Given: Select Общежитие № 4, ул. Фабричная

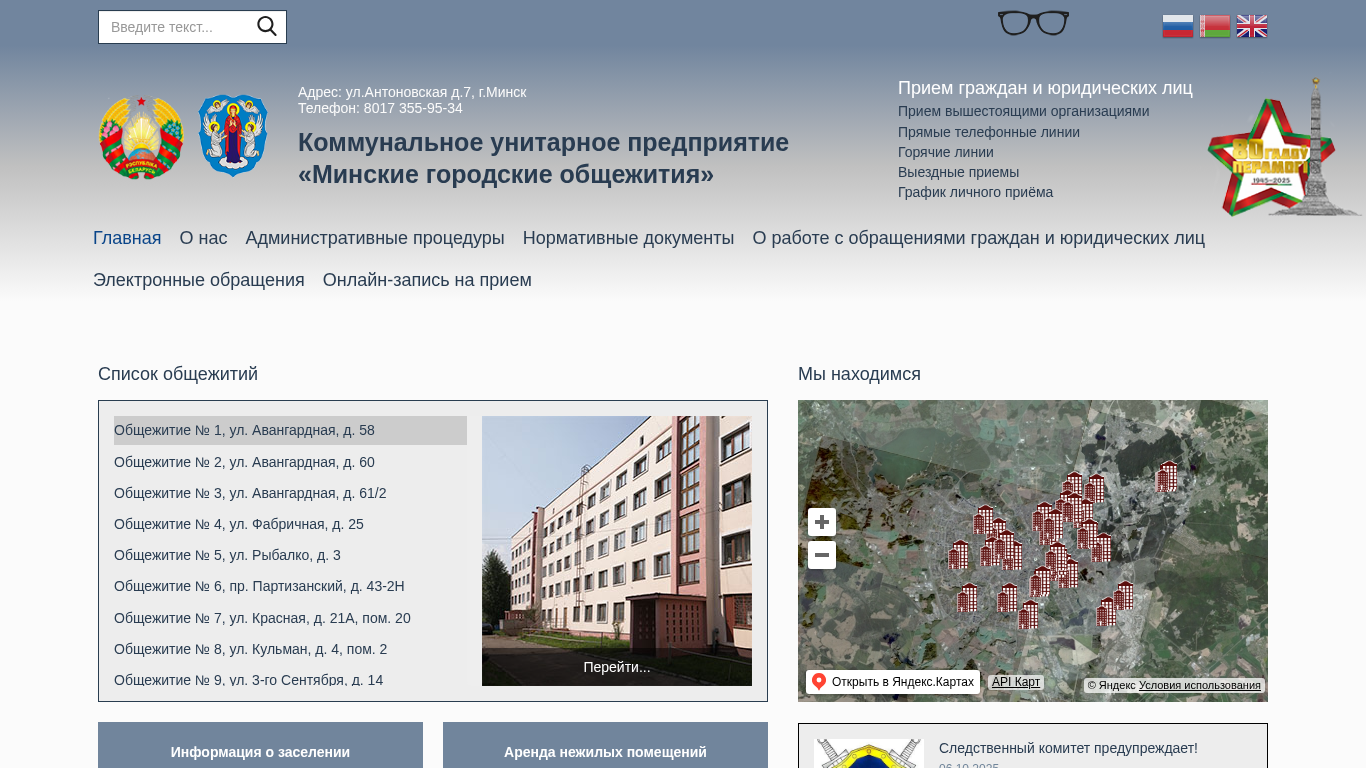Looking at the screenshot, I should pyautogui.click(x=239, y=524).
